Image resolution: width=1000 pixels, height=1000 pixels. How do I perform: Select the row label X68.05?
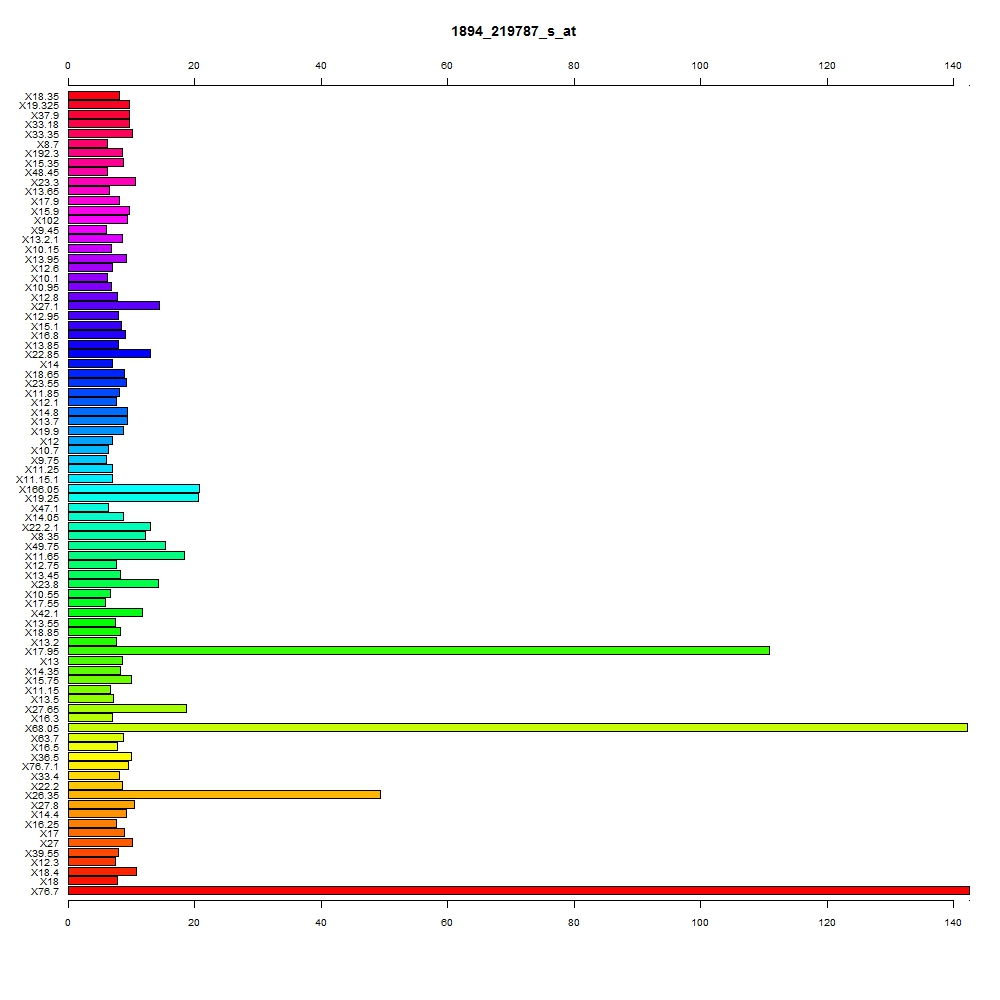pyautogui.click(x=41, y=728)
